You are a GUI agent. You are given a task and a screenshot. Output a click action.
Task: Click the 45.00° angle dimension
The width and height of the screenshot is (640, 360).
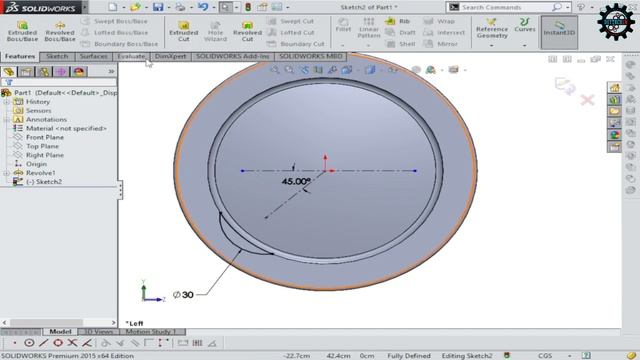click(296, 181)
